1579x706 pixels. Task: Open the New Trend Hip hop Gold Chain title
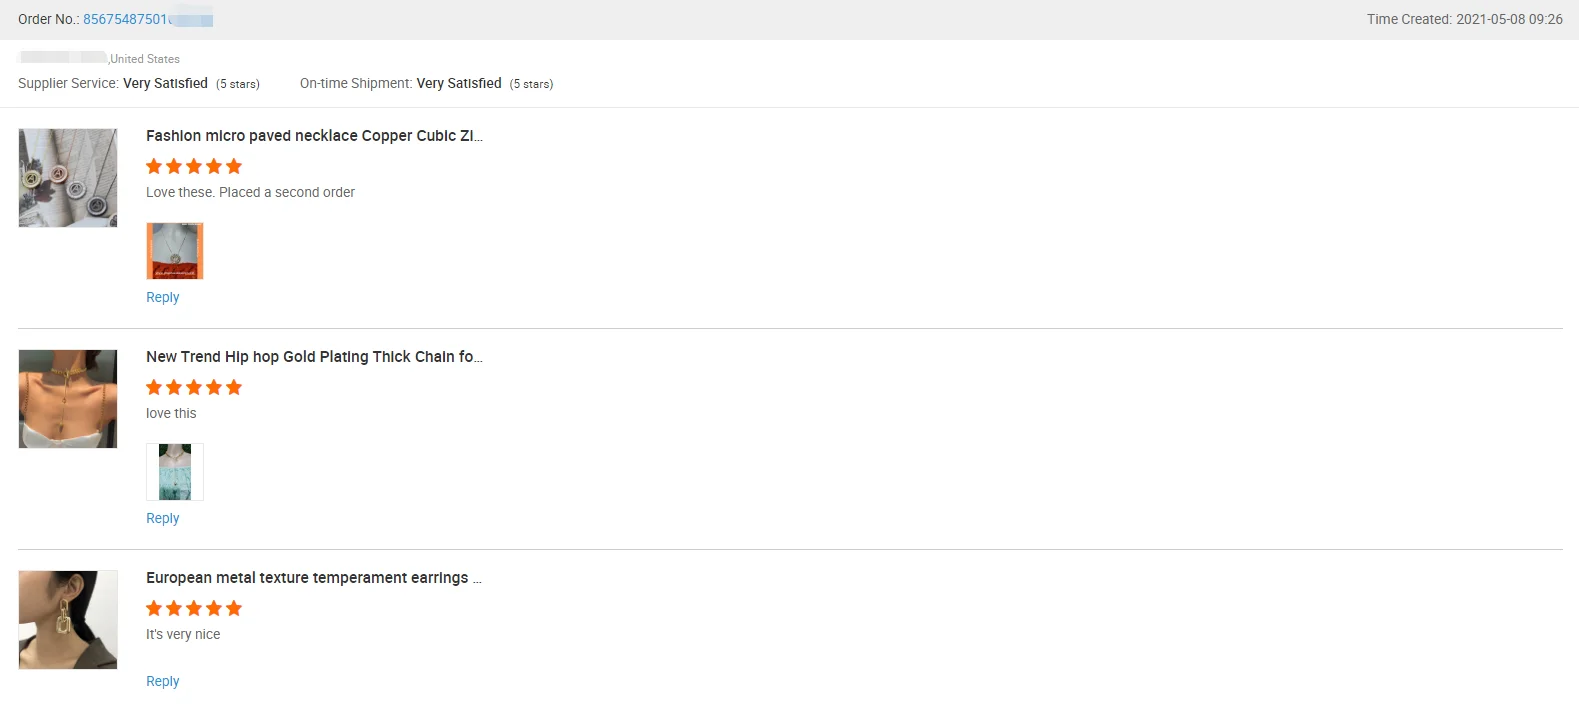click(x=314, y=357)
